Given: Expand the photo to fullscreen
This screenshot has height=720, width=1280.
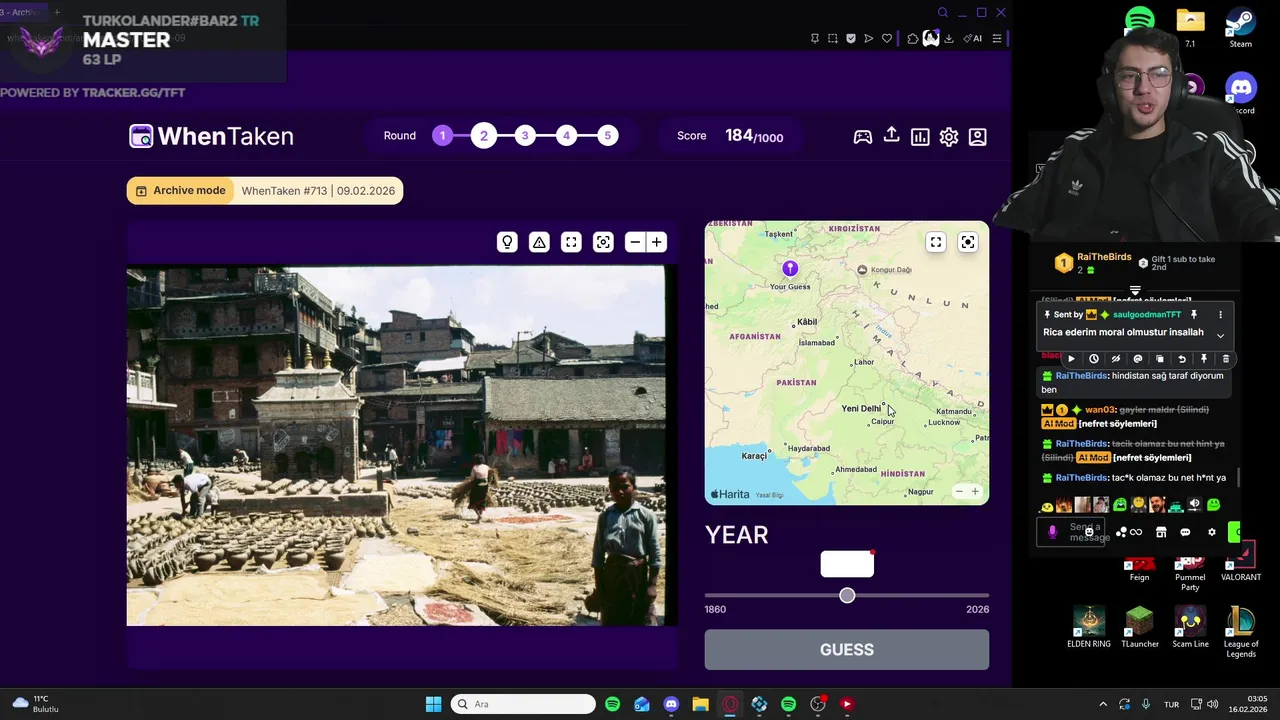Looking at the screenshot, I should click(x=571, y=242).
